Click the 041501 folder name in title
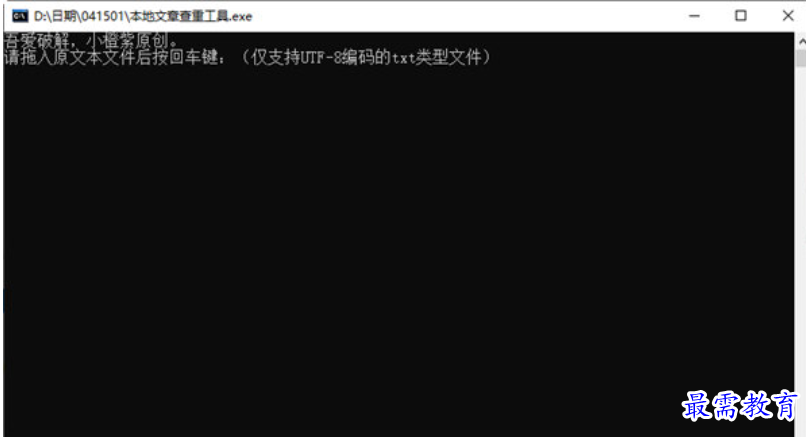This screenshot has height=437, width=806. pyautogui.click(x=103, y=16)
